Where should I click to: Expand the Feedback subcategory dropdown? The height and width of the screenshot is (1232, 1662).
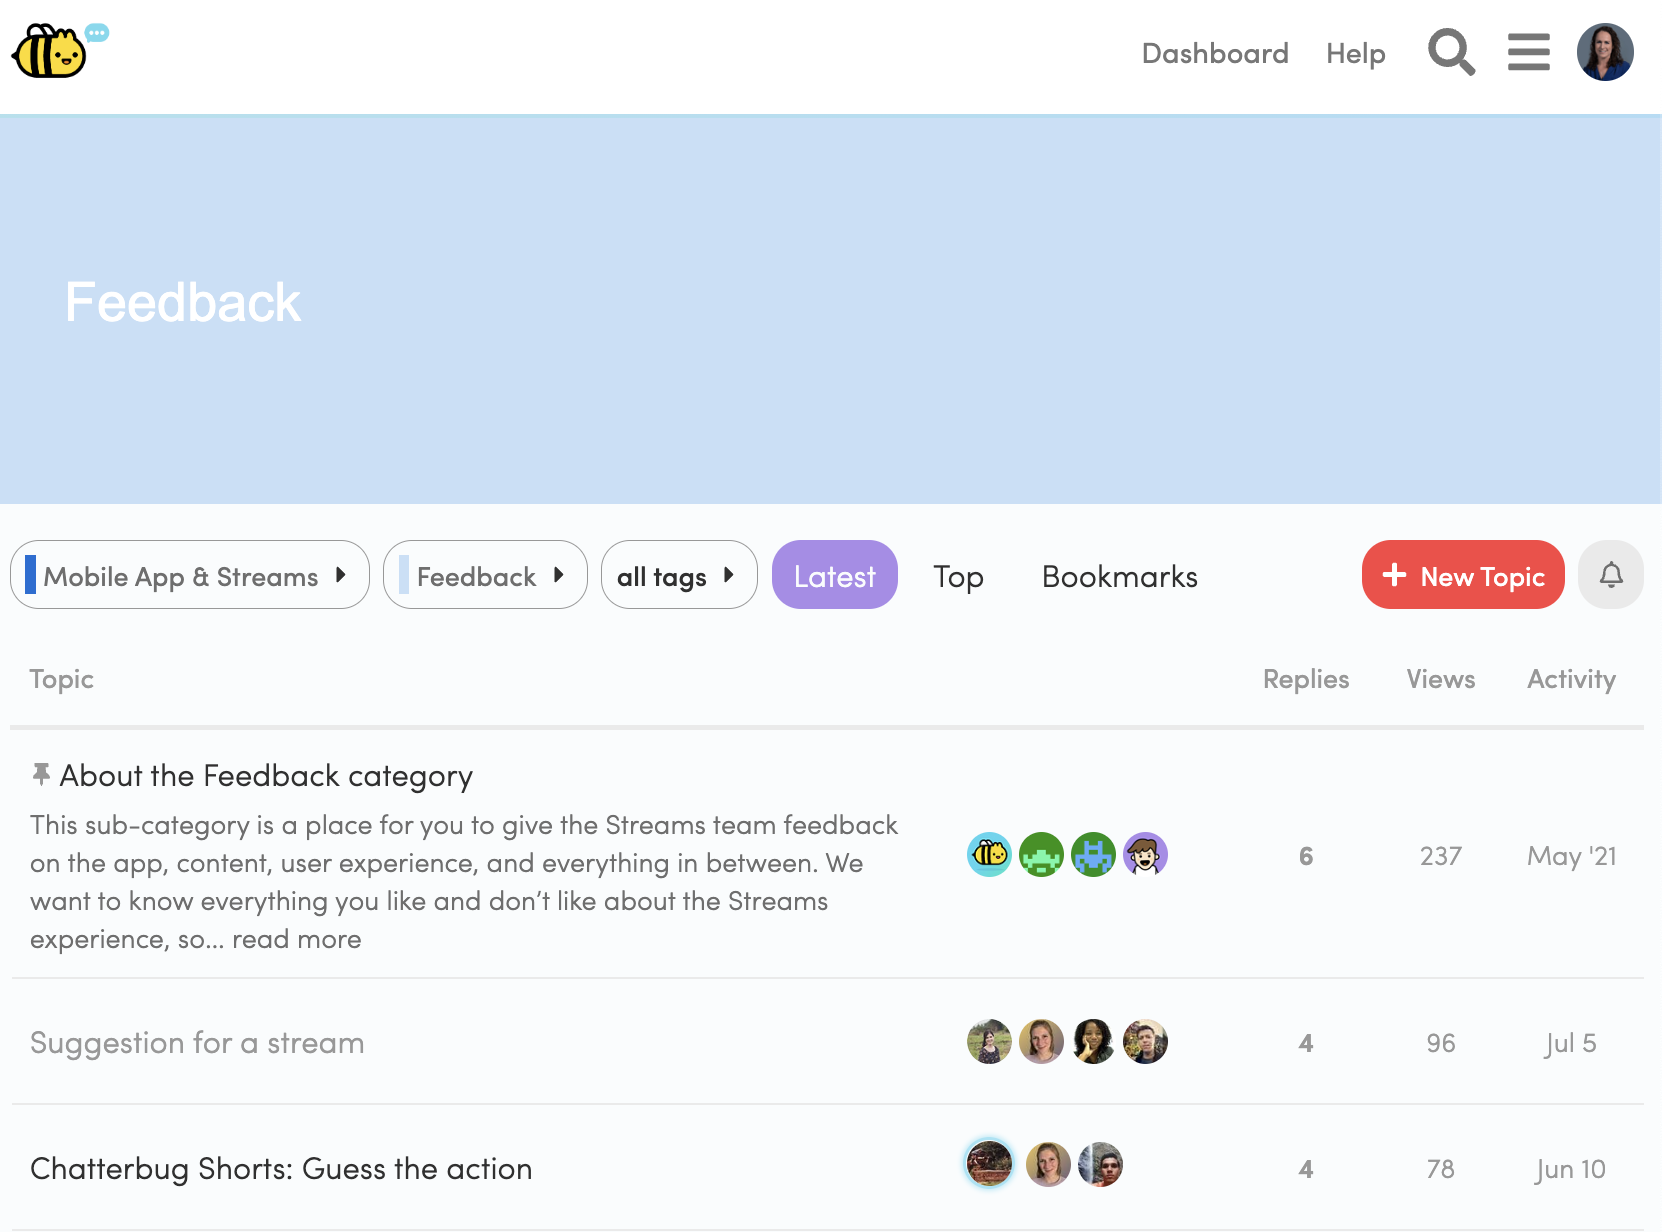pyautogui.click(x=485, y=576)
